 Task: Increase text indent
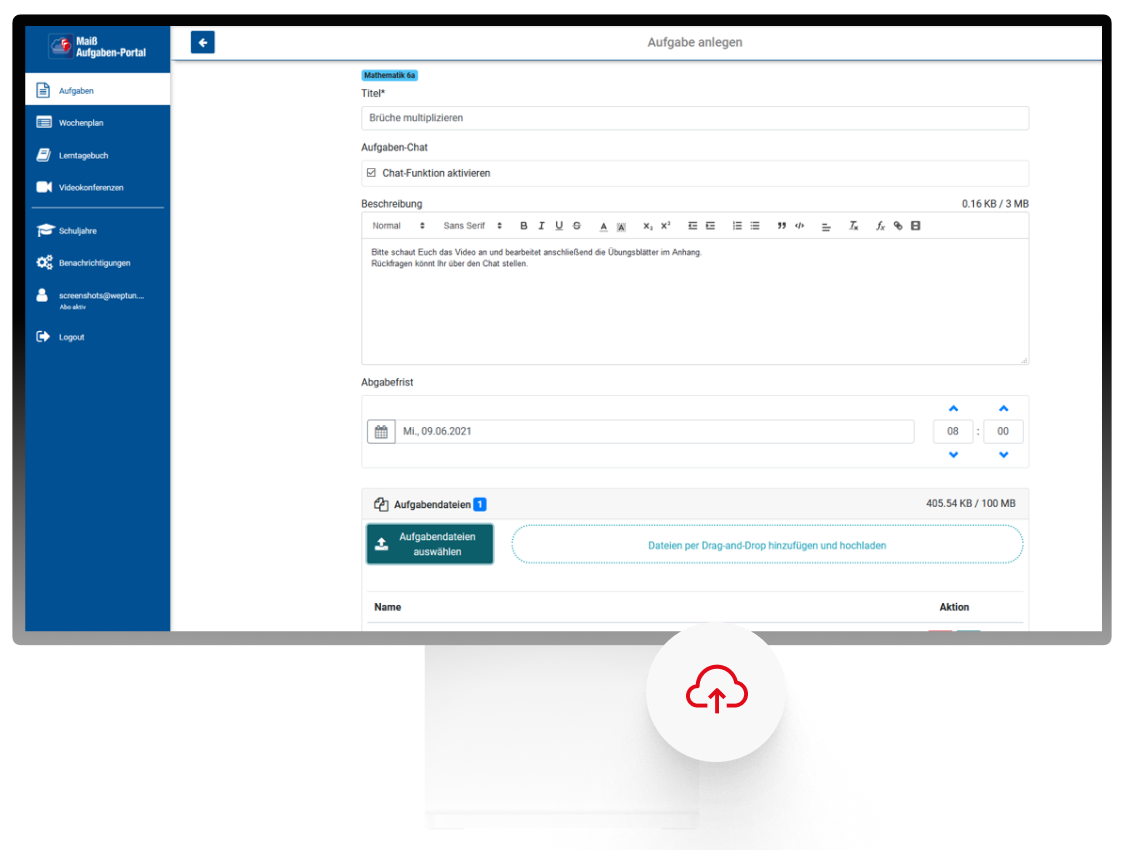coord(710,226)
